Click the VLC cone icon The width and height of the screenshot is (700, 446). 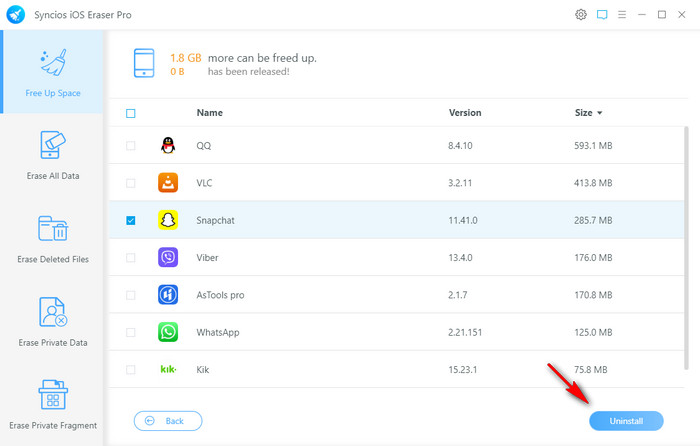click(168, 183)
